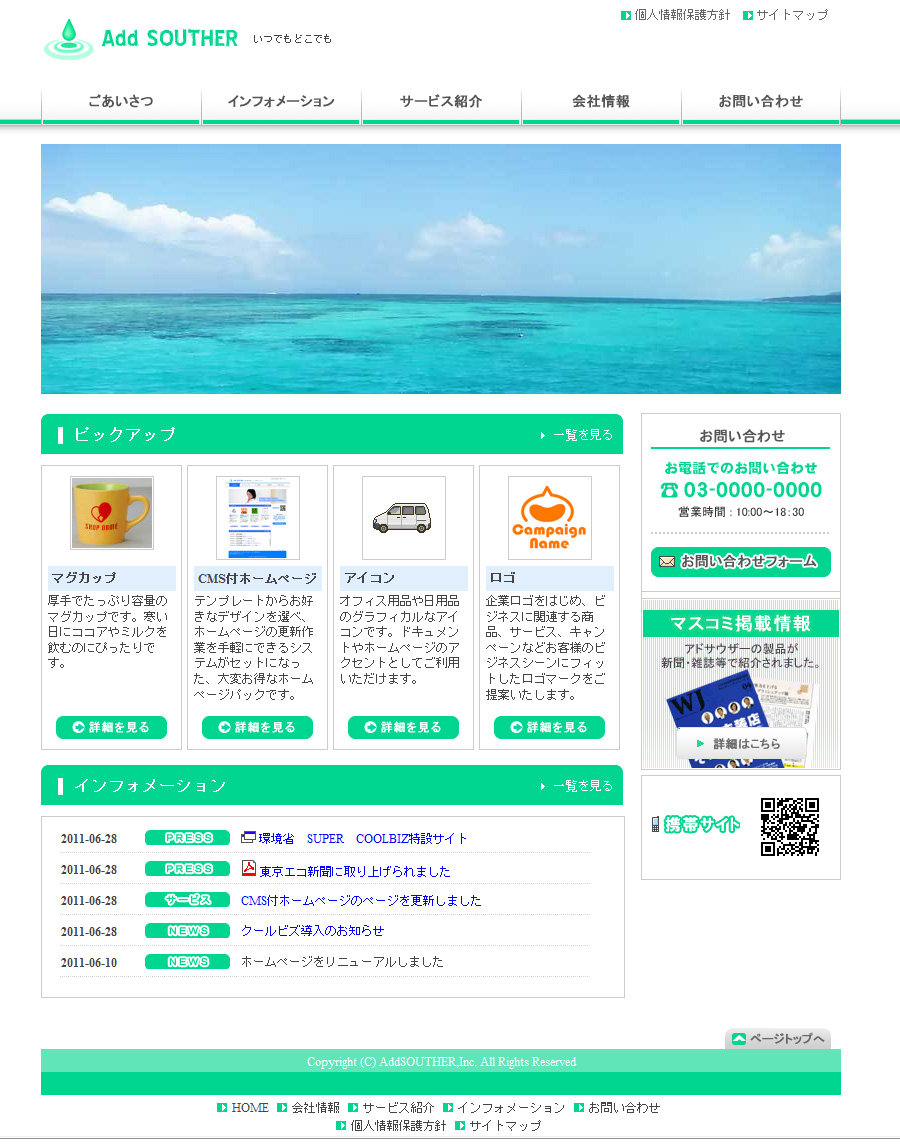Click the new-window icon beside 環境省 link
The width and height of the screenshot is (900, 1148).
[x=249, y=838]
